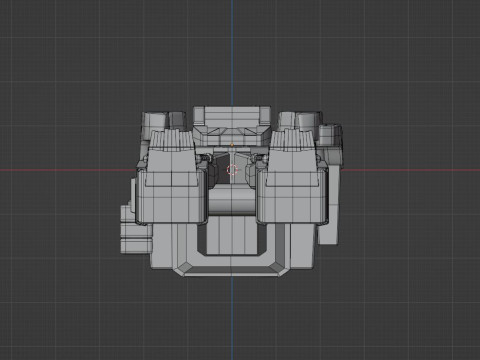The height and width of the screenshot is (360, 480).
Task: Select the orange object origin dot
Action: pyautogui.click(x=232, y=145)
